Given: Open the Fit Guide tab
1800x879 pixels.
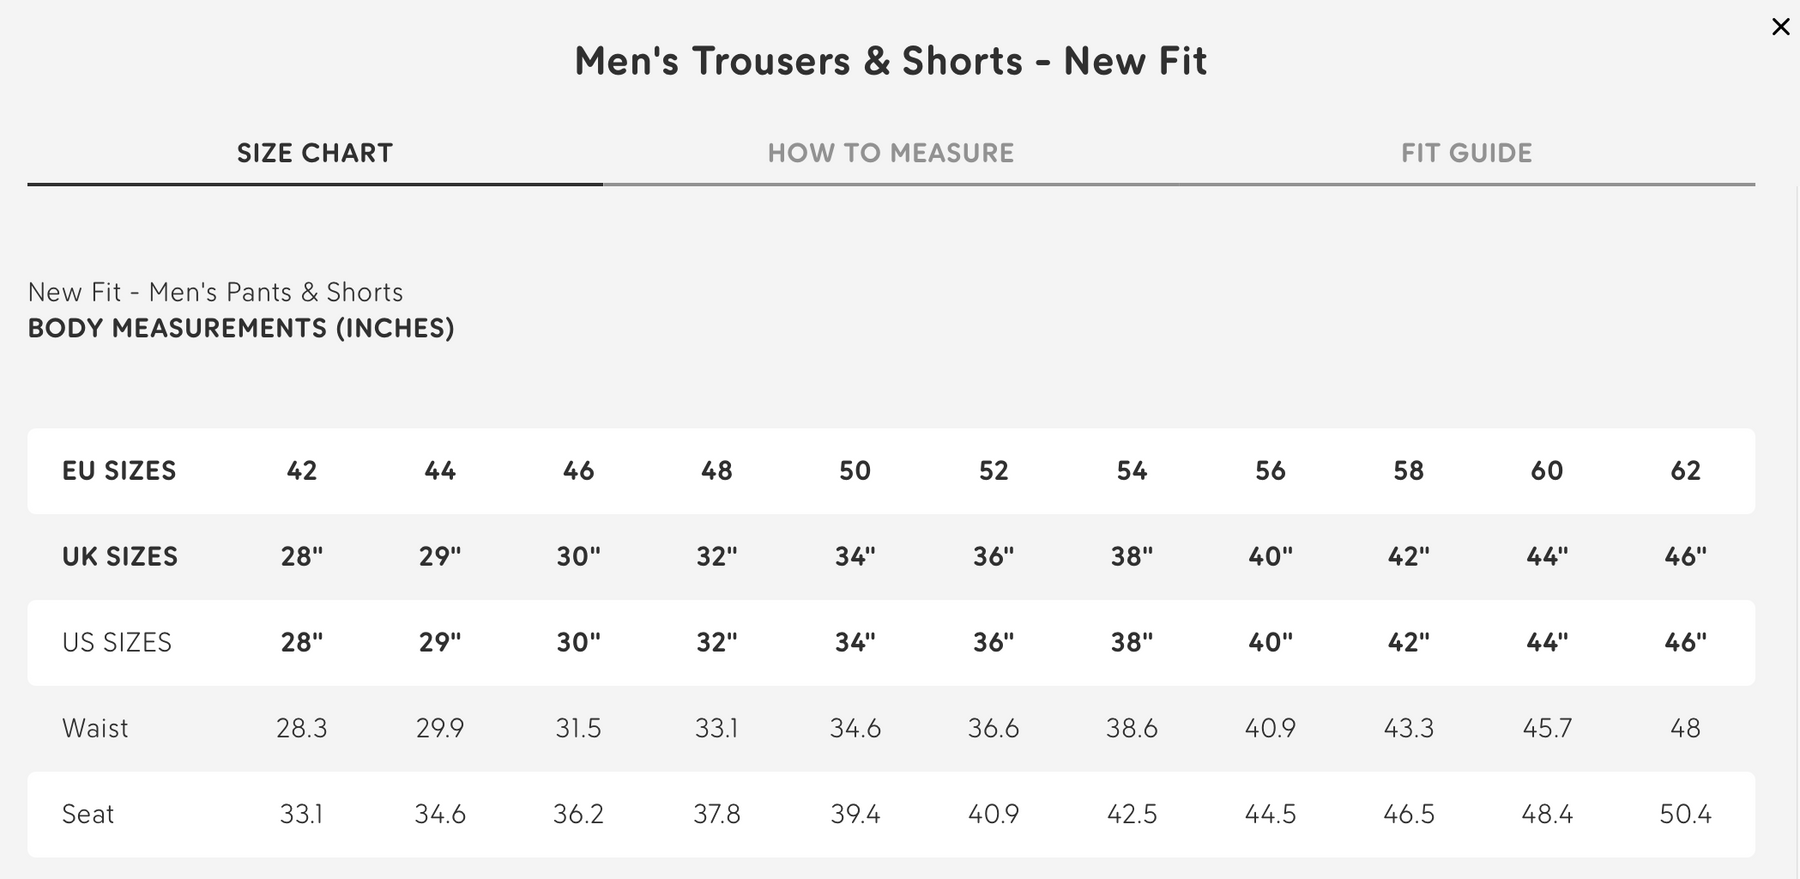Looking at the screenshot, I should pyautogui.click(x=1466, y=153).
